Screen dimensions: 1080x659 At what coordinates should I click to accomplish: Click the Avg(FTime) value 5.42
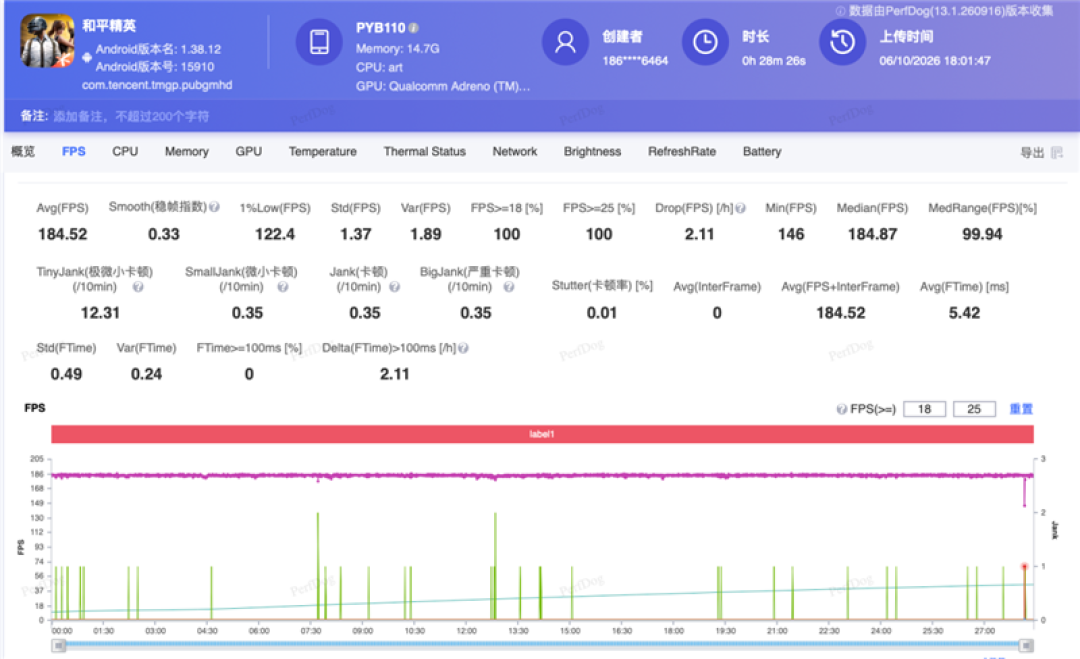(964, 313)
